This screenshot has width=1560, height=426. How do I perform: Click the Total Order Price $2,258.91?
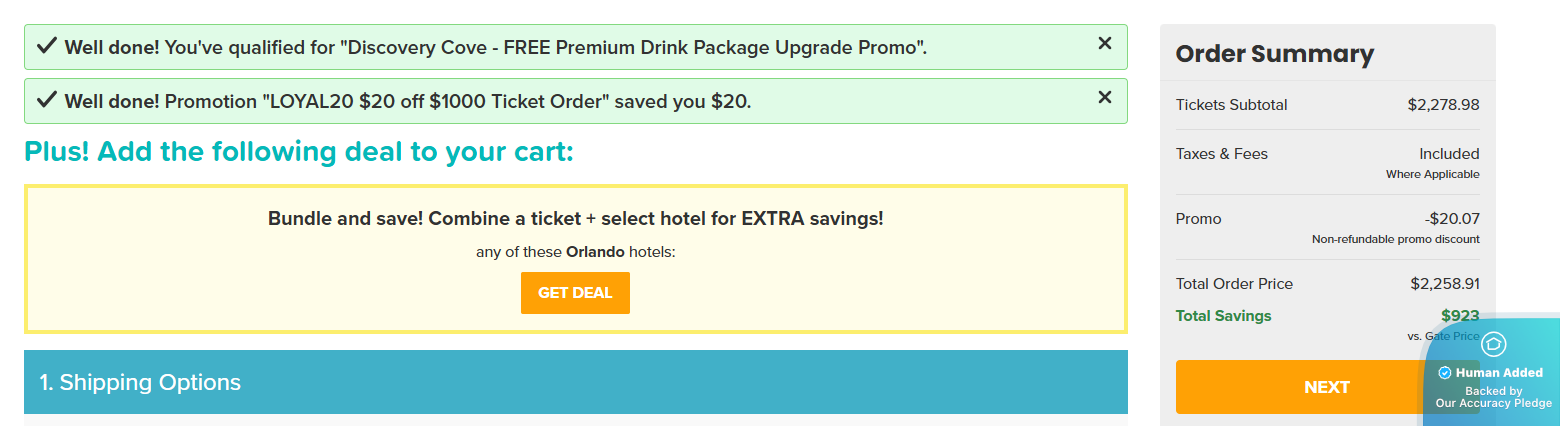pyautogui.click(x=1444, y=284)
